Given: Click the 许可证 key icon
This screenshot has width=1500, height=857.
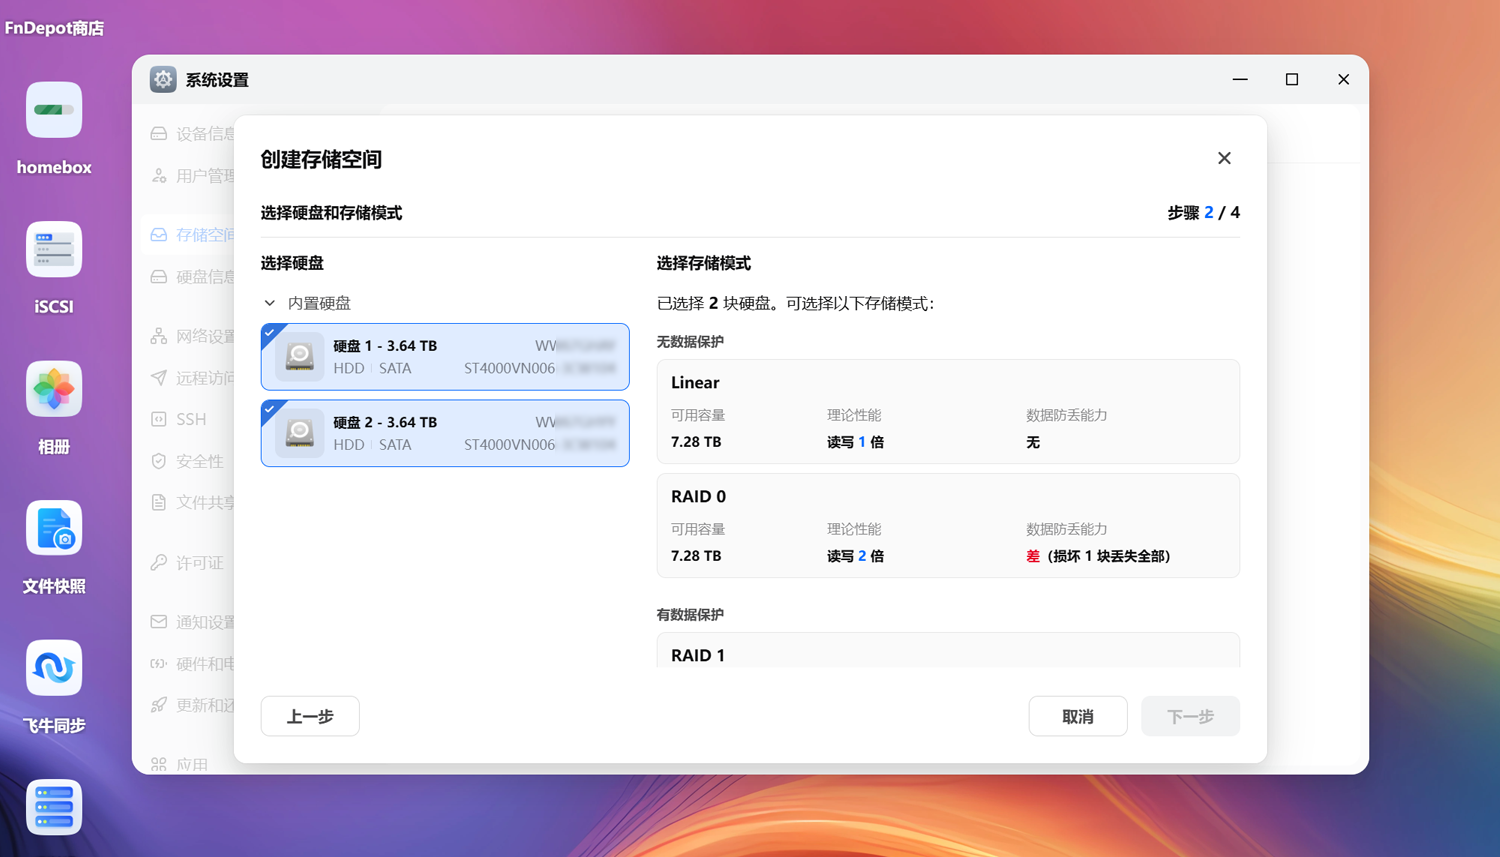Looking at the screenshot, I should pos(159,563).
